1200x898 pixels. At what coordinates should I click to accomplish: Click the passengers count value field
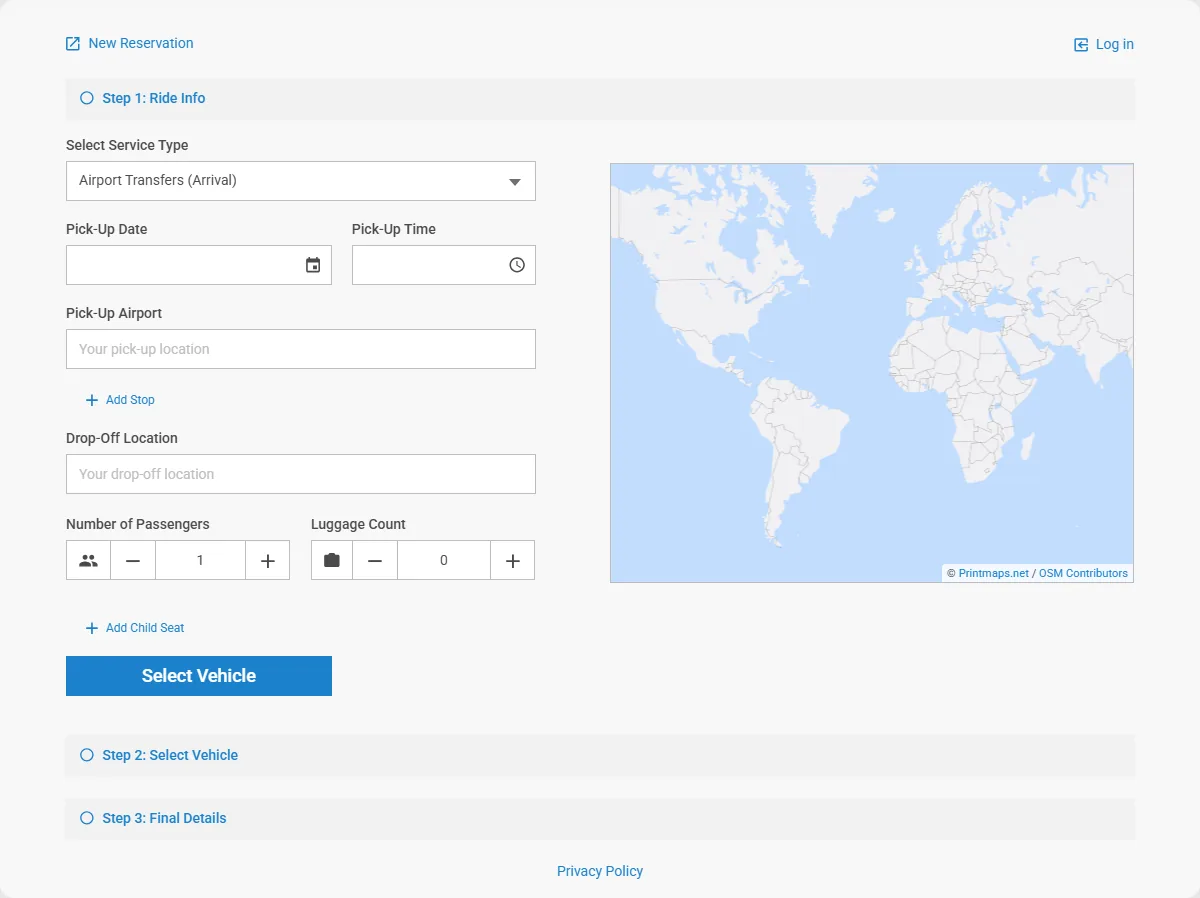[x=200, y=561]
